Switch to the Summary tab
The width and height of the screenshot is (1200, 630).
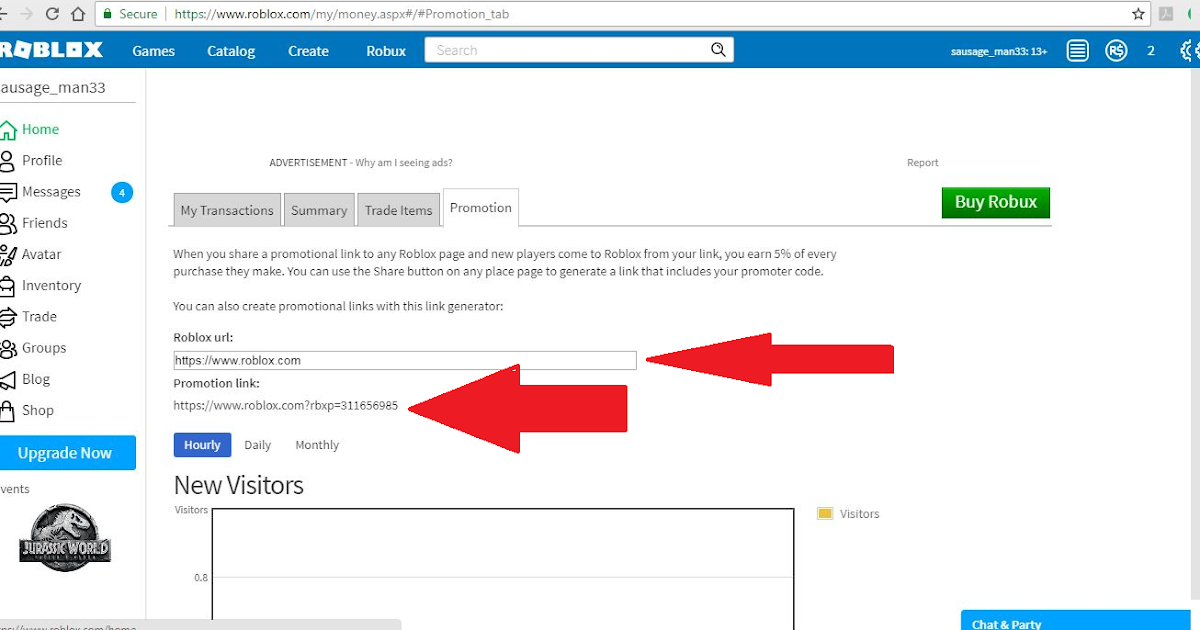319,210
